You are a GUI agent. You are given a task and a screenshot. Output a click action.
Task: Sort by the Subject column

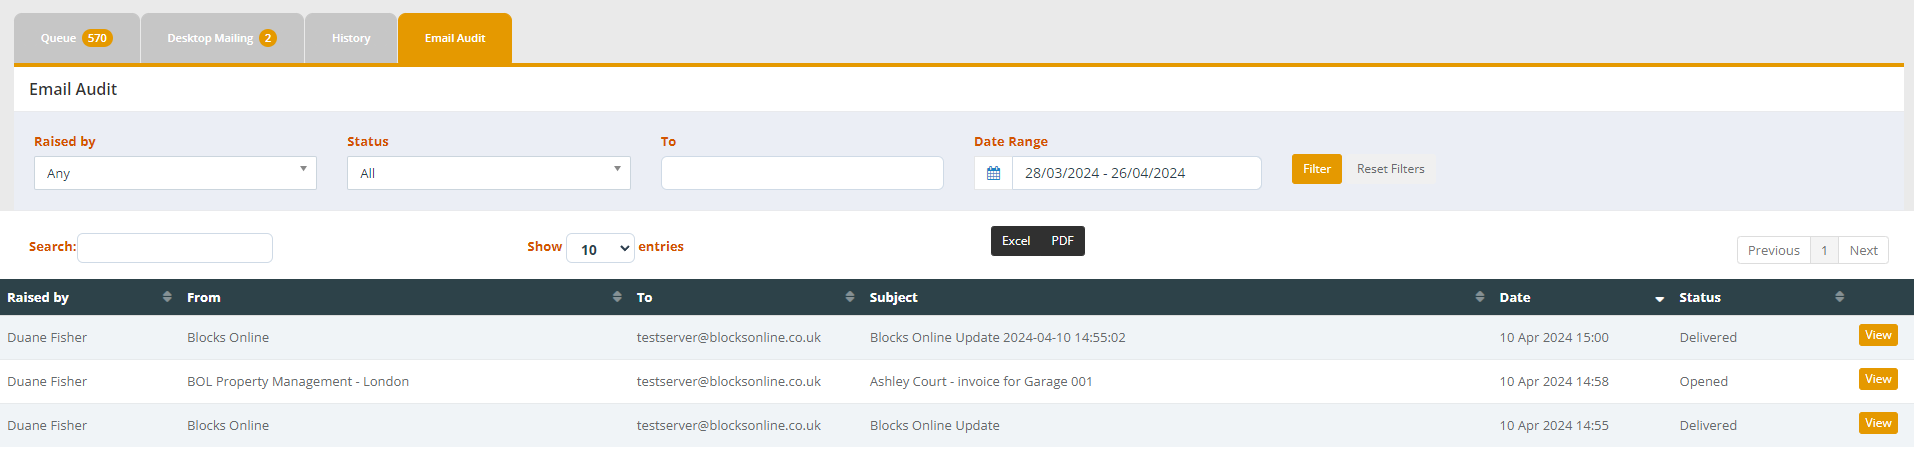[1177, 297]
